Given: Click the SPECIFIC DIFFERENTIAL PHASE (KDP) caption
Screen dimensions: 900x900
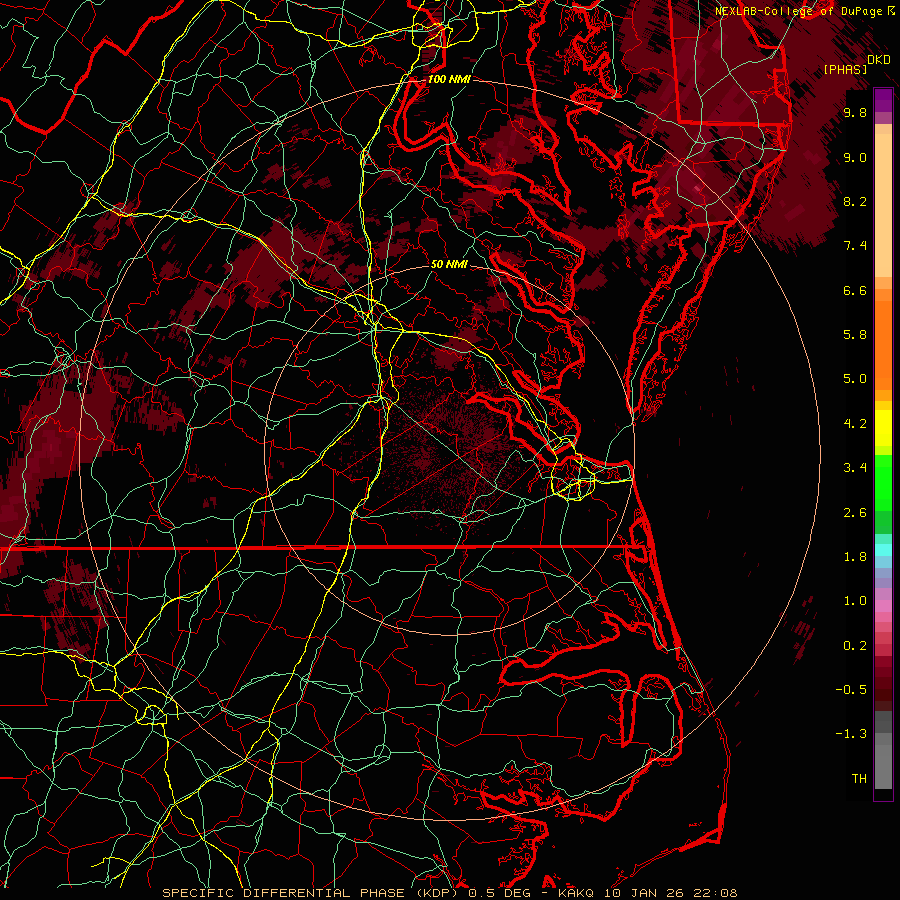Looking at the screenshot, I should (x=313, y=893).
